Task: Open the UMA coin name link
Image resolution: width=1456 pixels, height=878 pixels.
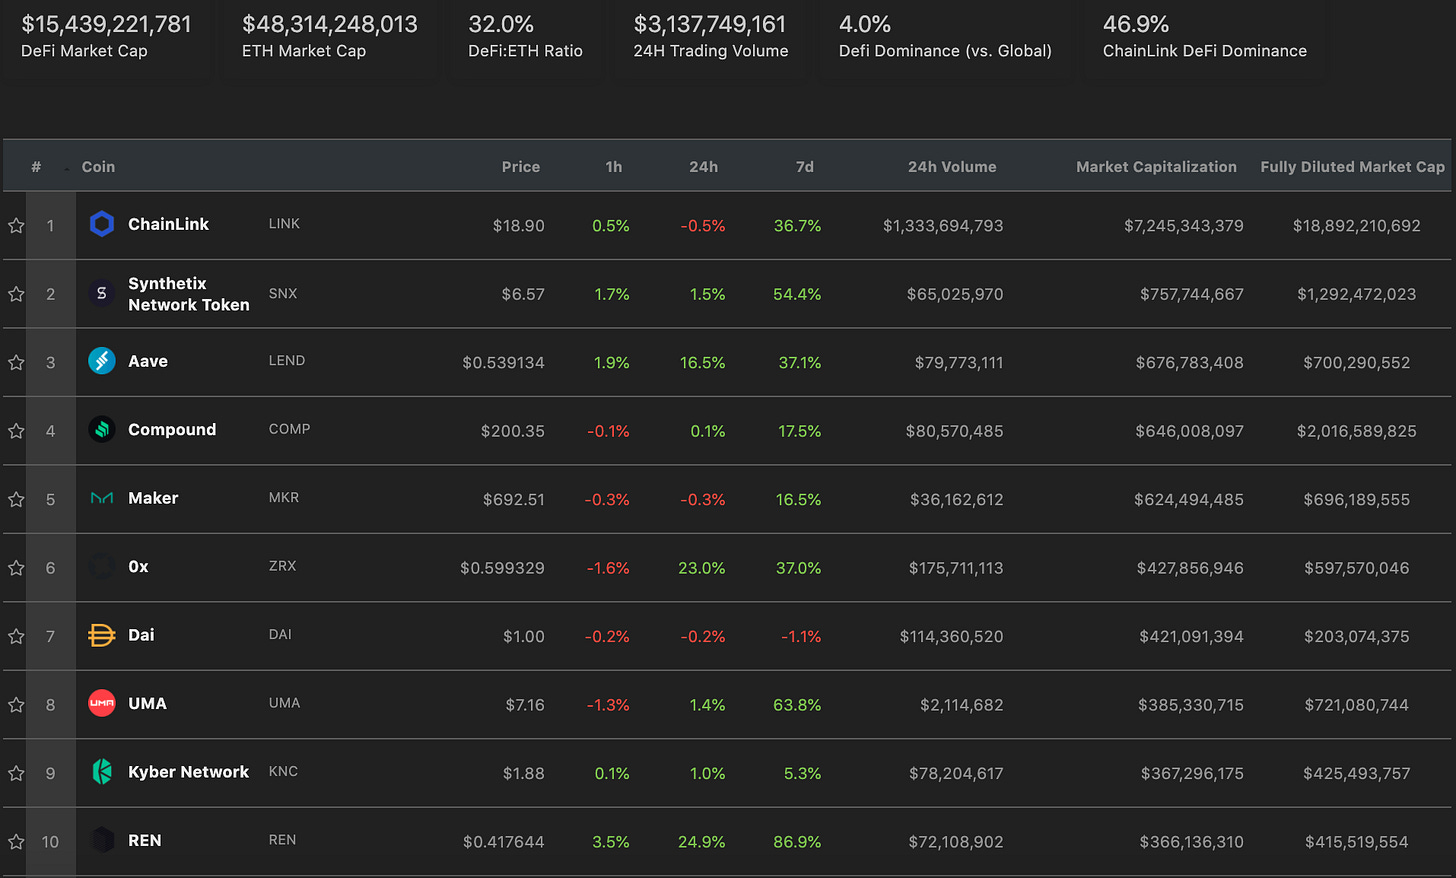Action: coord(147,703)
